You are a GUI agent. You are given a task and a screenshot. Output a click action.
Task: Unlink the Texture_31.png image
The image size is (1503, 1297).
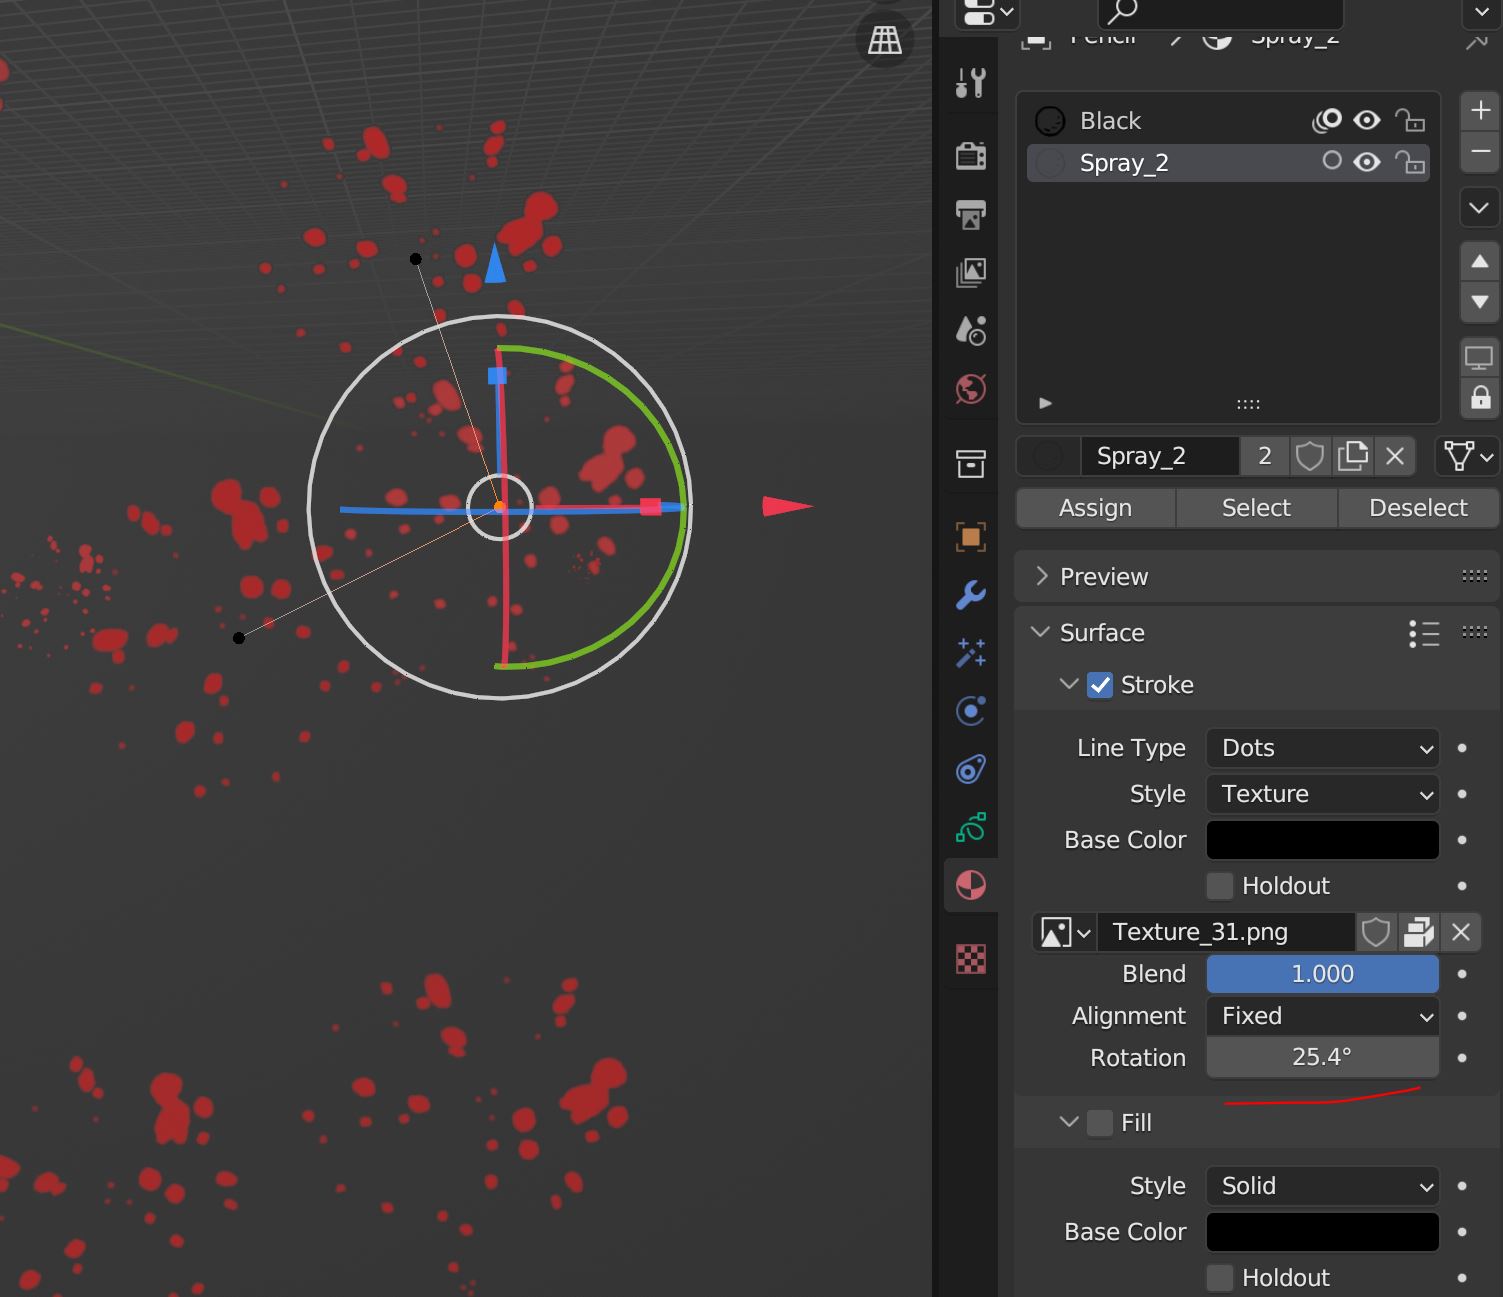(x=1460, y=932)
